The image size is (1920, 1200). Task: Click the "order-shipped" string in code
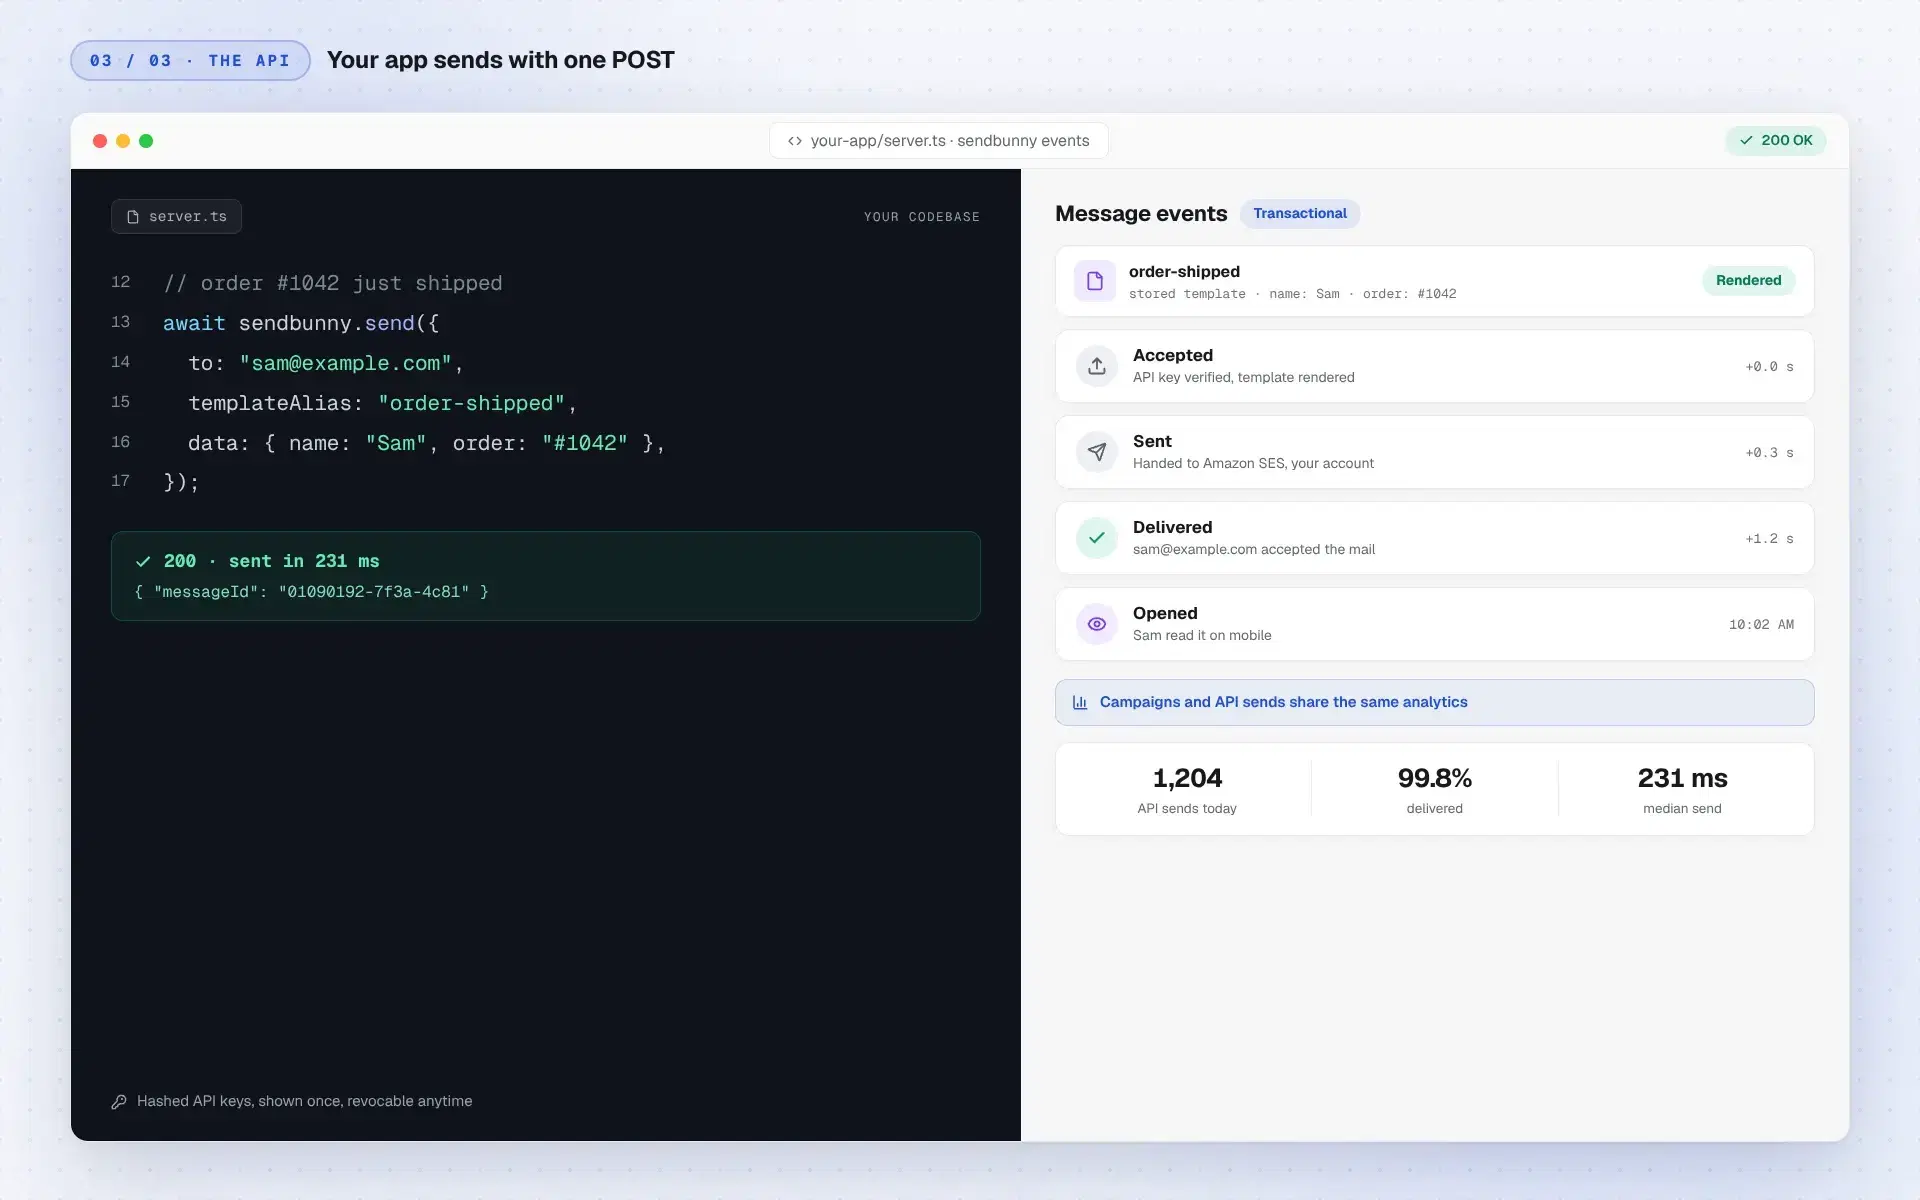471,403
